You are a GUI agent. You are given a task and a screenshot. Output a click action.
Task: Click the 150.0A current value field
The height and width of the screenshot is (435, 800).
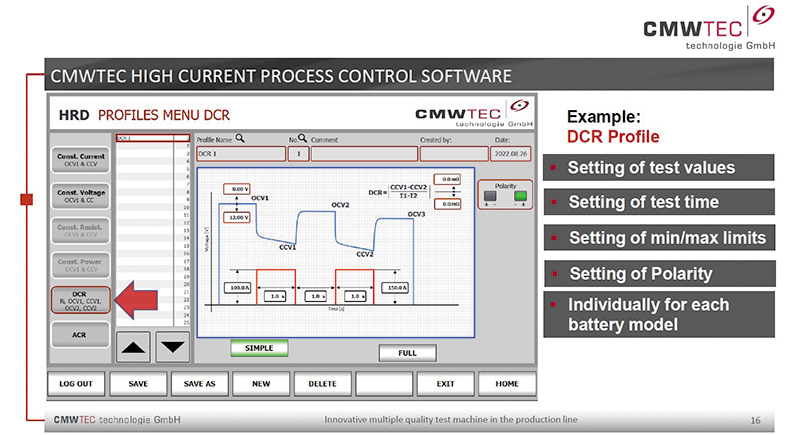pos(395,288)
